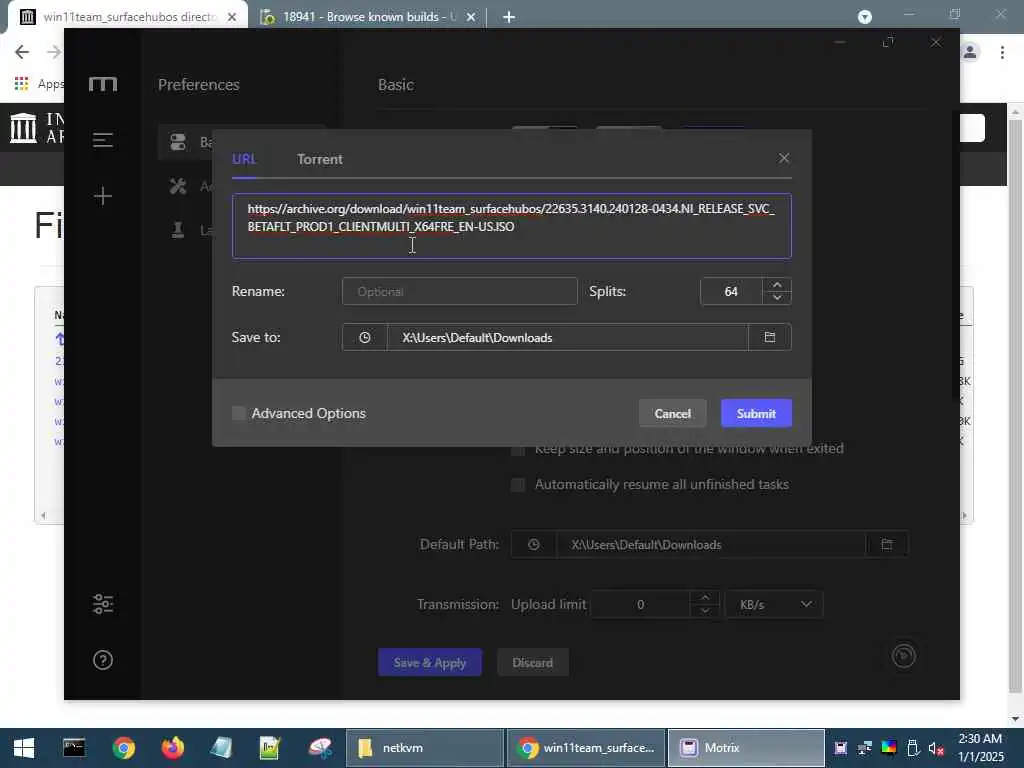Click the Basic preferences category icon
Image resolution: width=1024 pixels, height=768 pixels.
(x=178, y=142)
